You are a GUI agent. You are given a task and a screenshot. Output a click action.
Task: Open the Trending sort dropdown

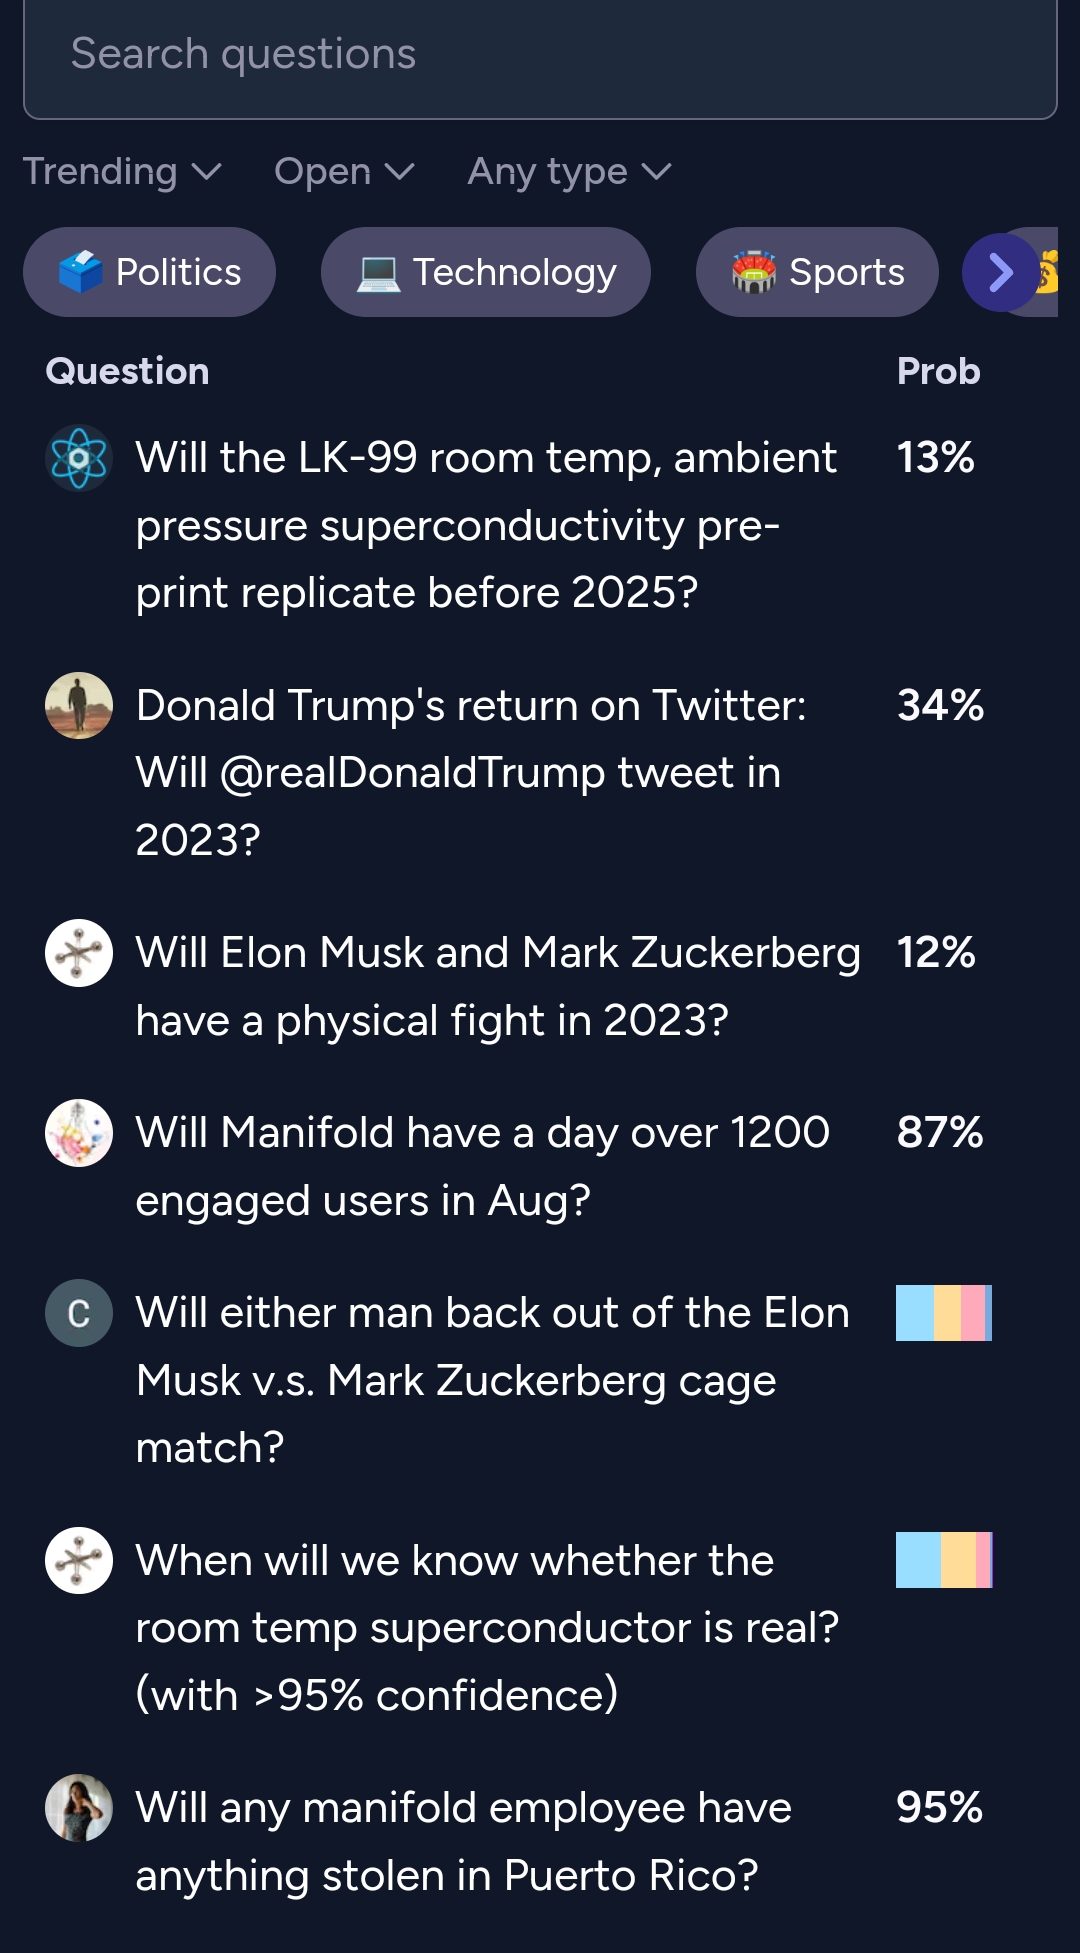click(x=122, y=172)
